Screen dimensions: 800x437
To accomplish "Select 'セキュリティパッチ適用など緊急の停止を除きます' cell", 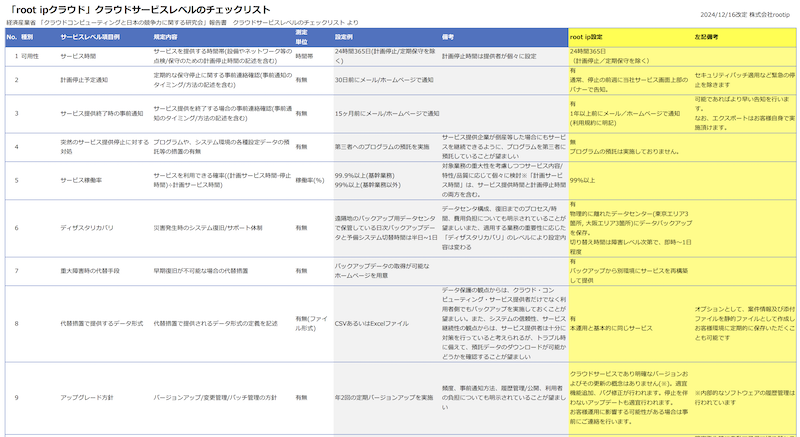I will (744, 80).
